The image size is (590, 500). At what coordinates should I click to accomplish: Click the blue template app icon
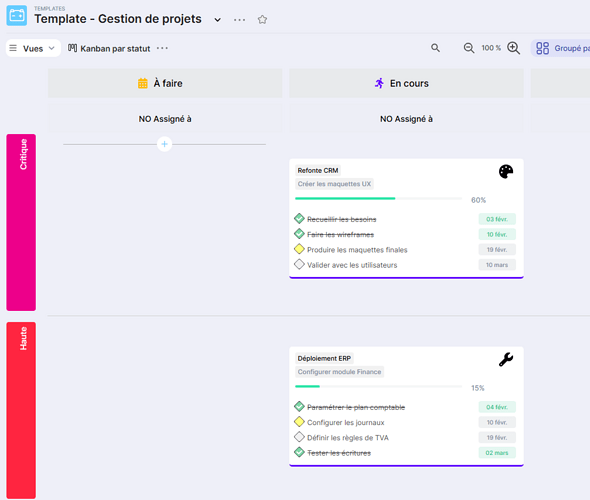click(x=17, y=15)
